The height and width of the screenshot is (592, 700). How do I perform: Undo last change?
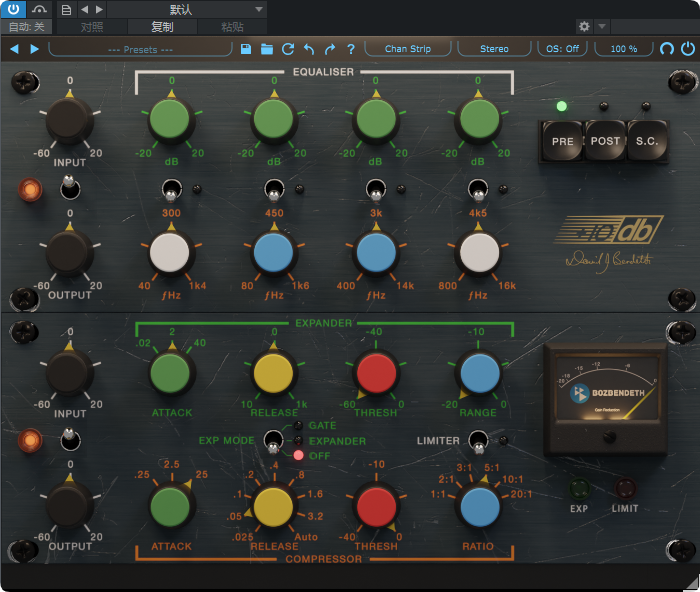[309, 49]
